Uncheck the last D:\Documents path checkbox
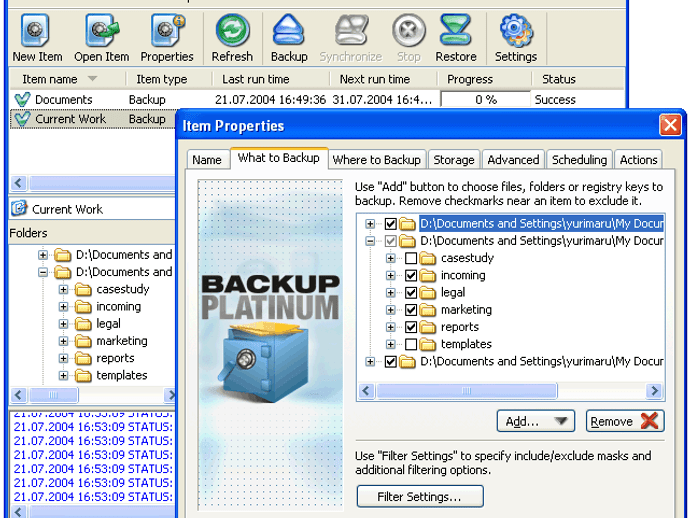Viewport: 690px width, 518px height. point(390,361)
